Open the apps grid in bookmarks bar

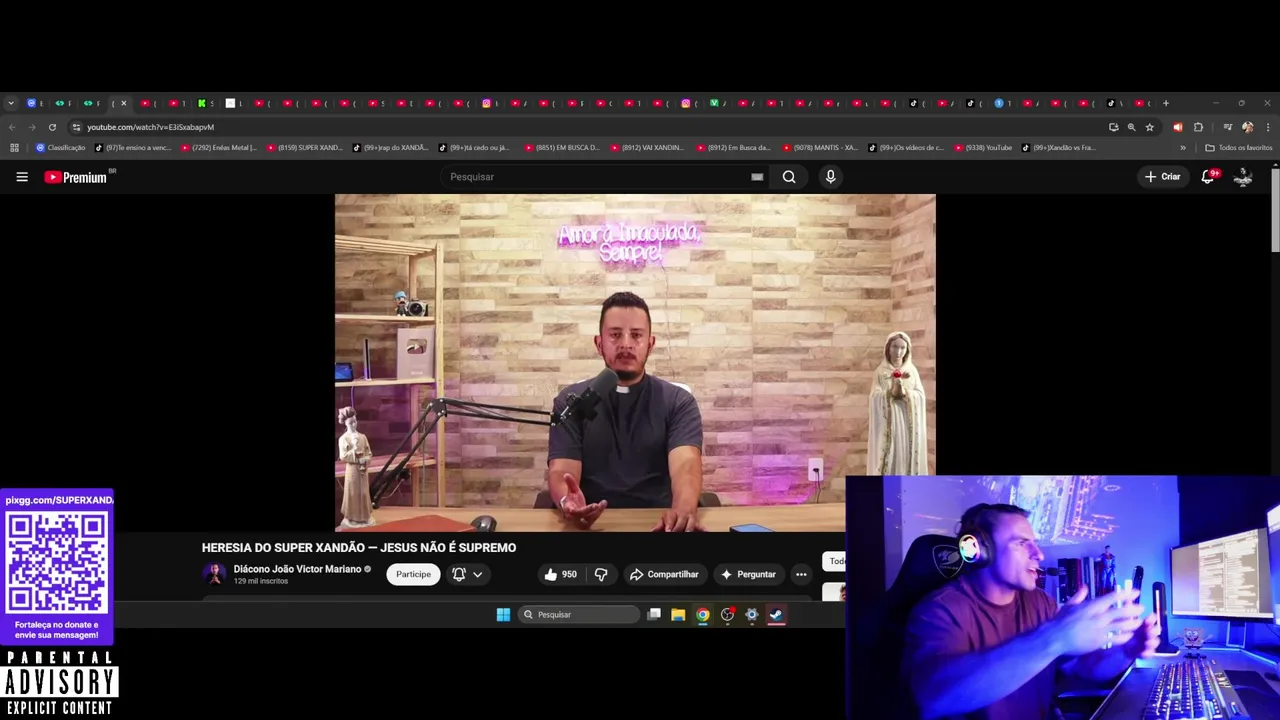(x=14, y=148)
